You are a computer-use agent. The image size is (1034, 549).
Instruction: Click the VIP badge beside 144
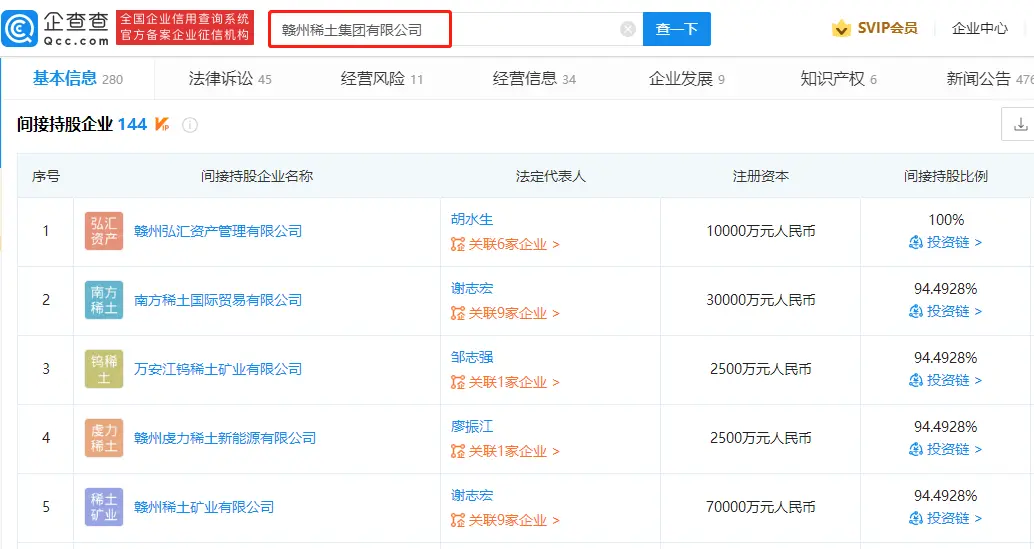[x=162, y=124]
